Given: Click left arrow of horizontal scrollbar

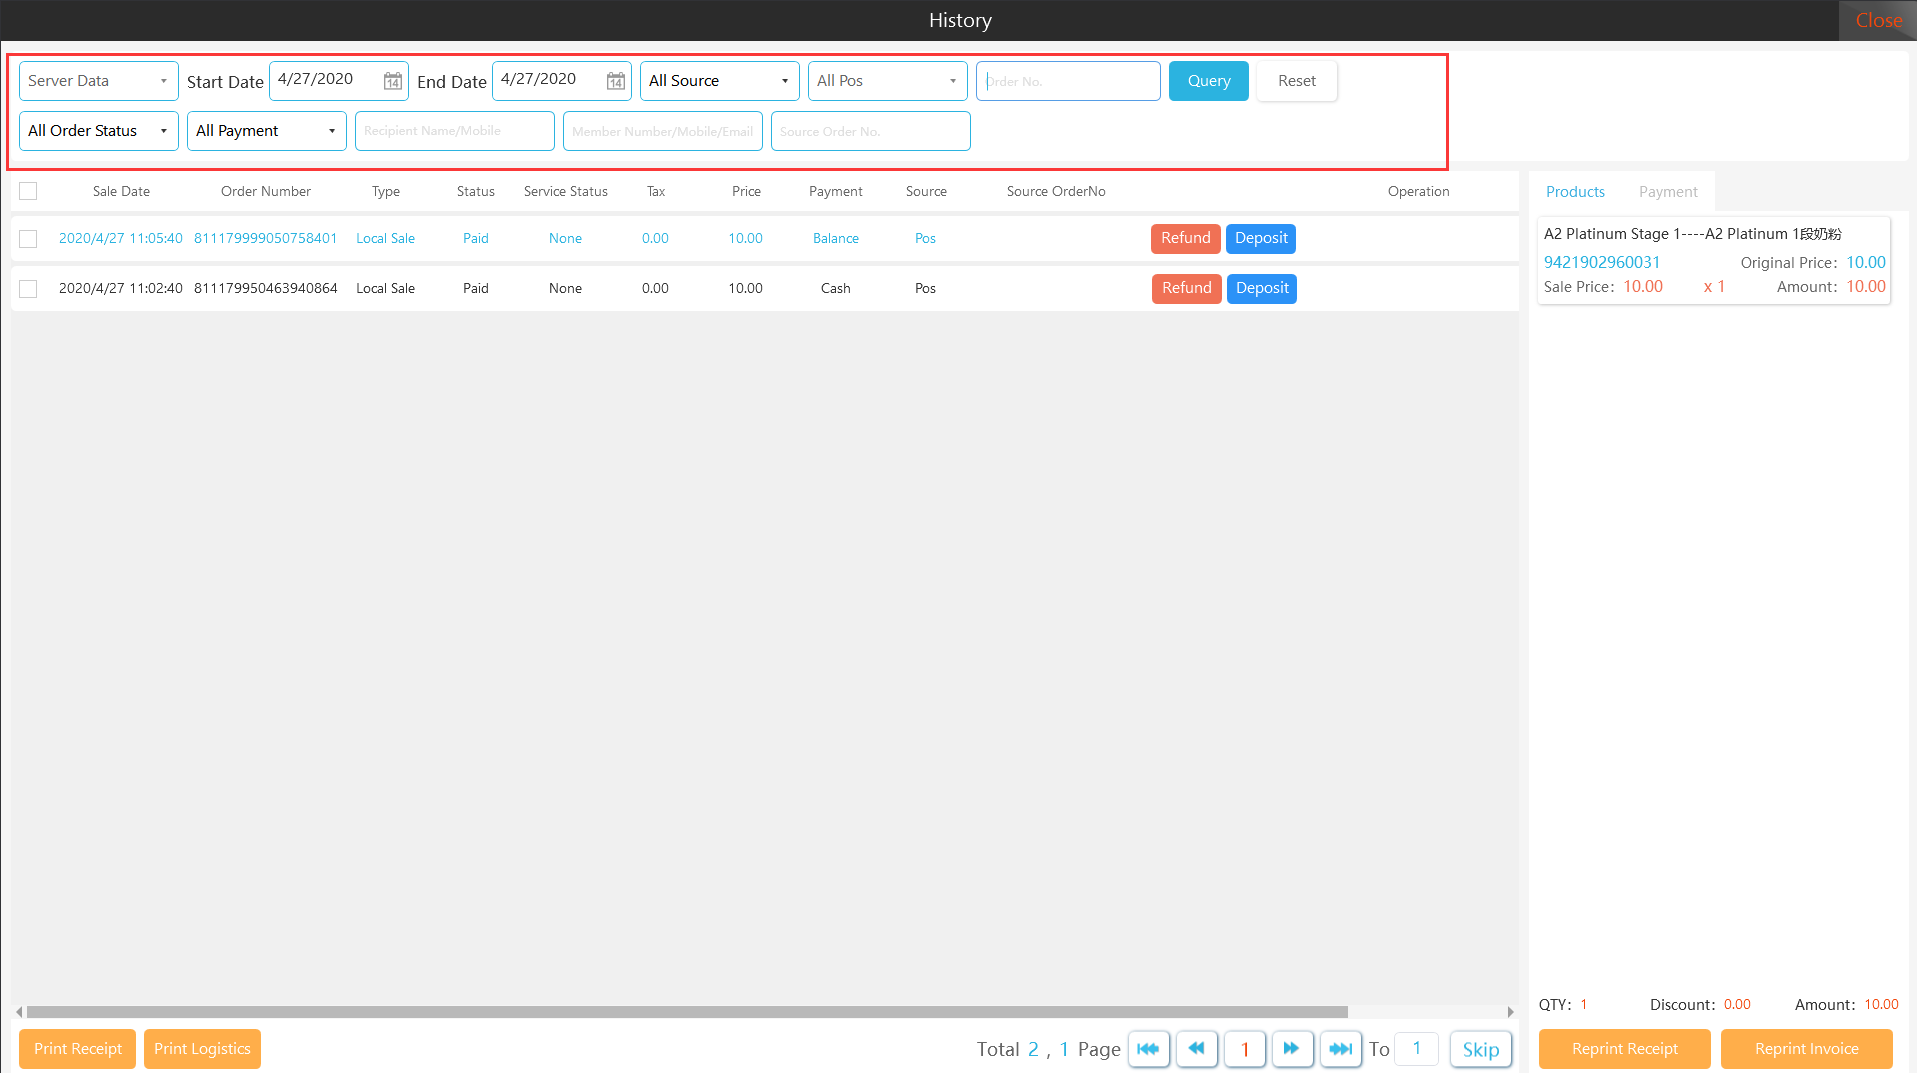Looking at the screenshot, I should coord(19,1012).
